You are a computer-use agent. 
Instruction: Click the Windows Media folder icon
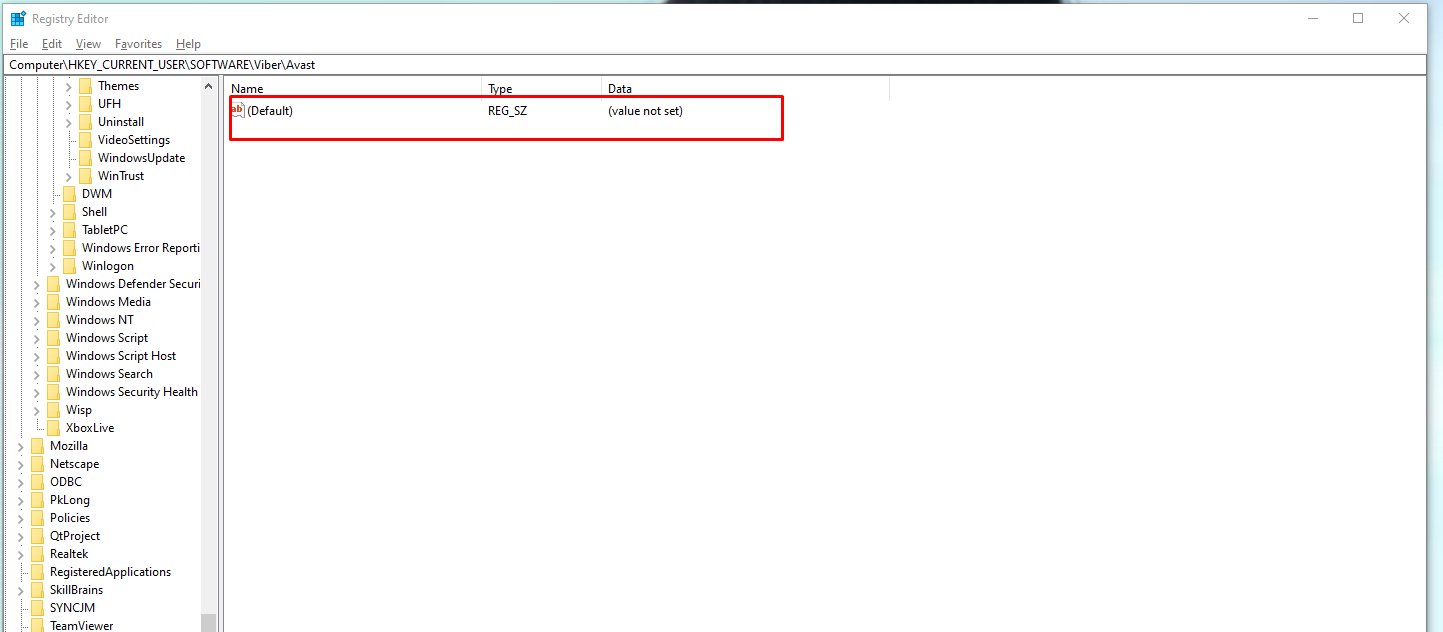coord(53,302)
